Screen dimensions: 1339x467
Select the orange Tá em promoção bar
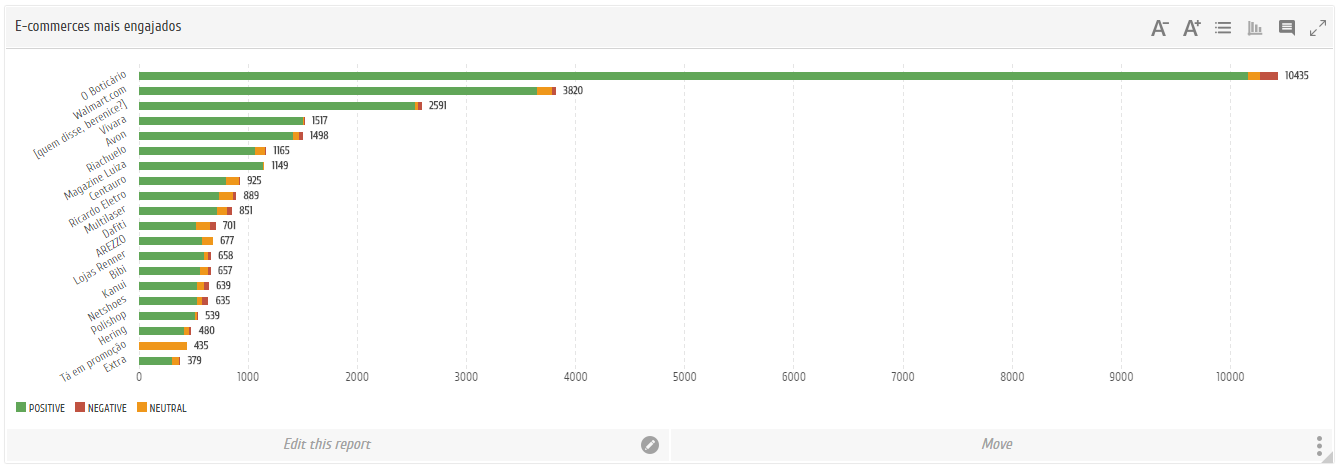click(163, 346)
